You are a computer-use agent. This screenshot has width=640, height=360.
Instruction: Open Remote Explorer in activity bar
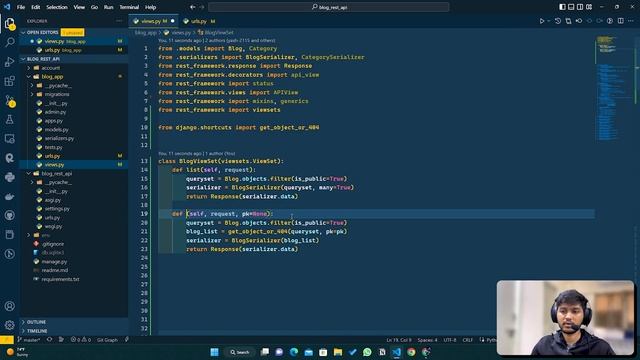[x=9, y=139]
